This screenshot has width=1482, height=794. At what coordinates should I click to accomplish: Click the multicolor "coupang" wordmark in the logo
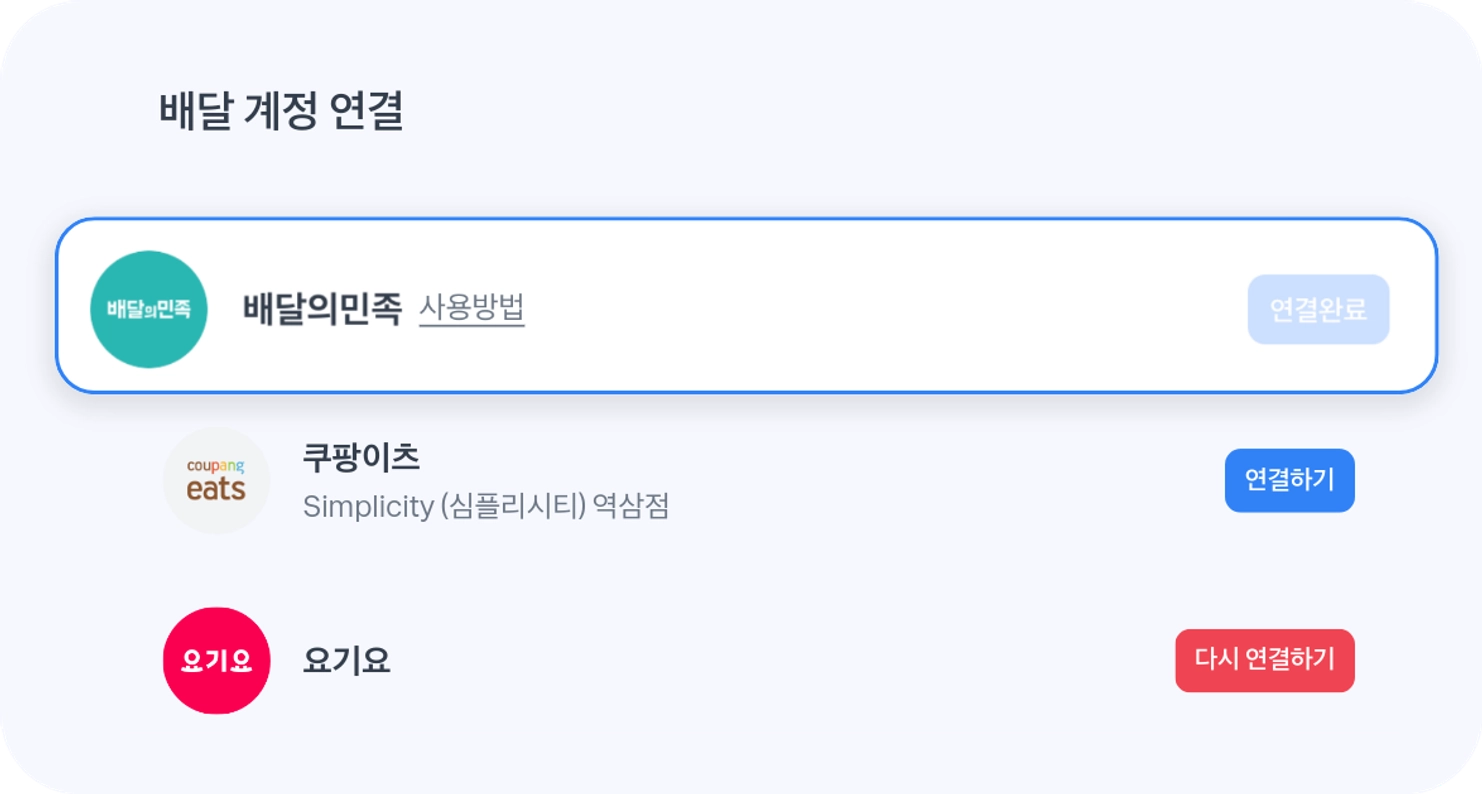[x=216, y=466]
